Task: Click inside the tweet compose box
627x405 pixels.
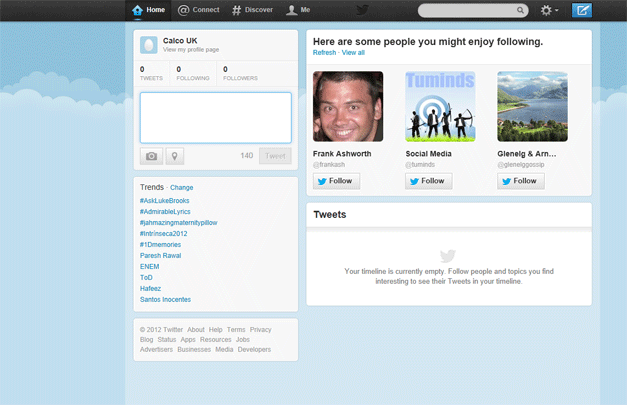Action: coord(216,118)
